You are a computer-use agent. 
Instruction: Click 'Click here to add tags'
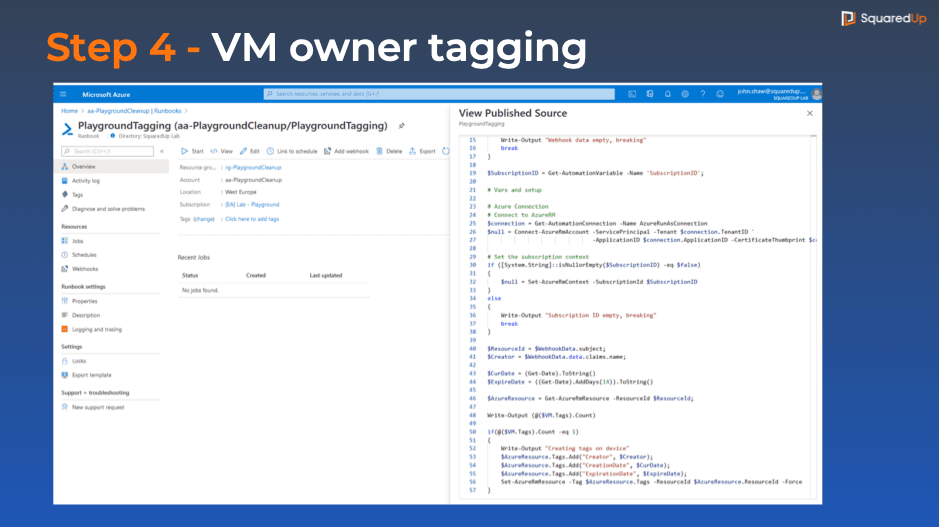click(x=252, y=219)
